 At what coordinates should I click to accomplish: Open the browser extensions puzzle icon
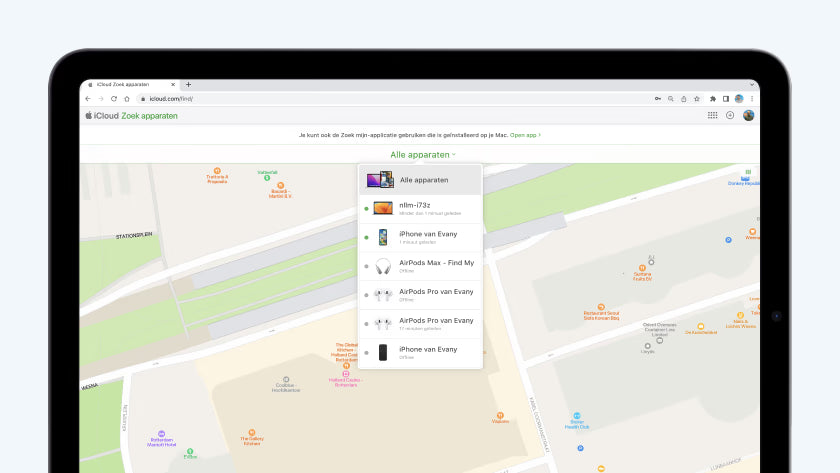click(712, 99)
